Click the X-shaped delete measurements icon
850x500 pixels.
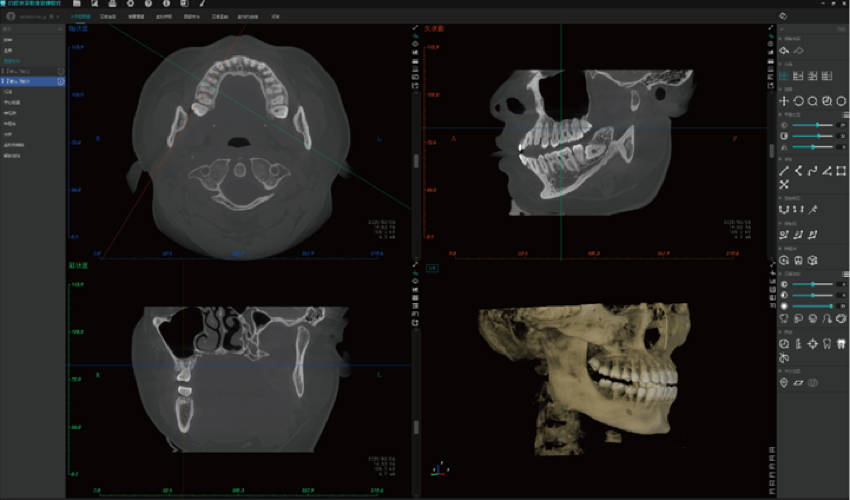(784, 185)
